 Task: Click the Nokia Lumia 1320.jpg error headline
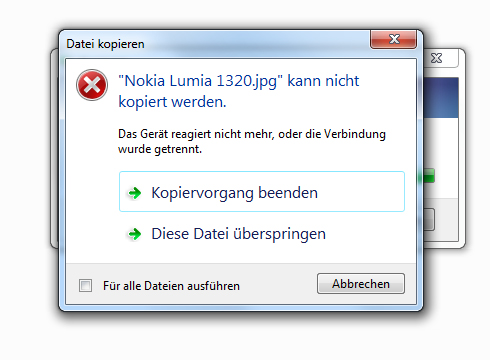coord(239,91)
